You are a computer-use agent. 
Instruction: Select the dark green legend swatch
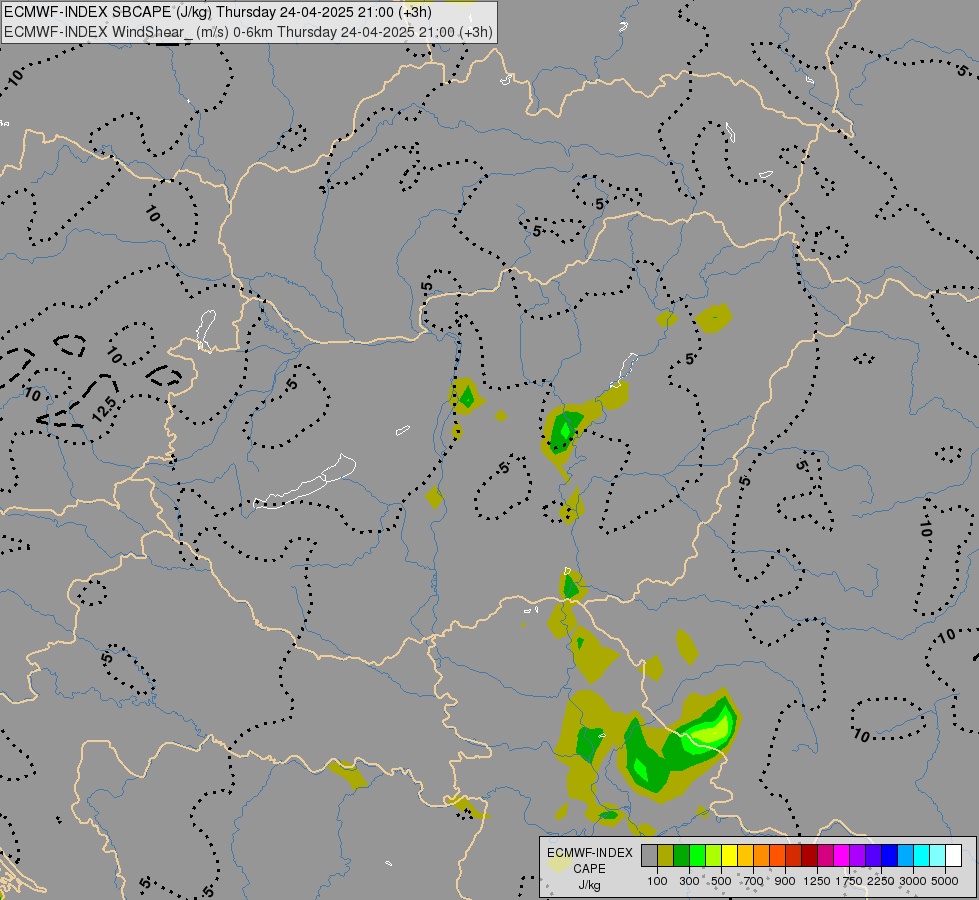(x=682, y=856)
